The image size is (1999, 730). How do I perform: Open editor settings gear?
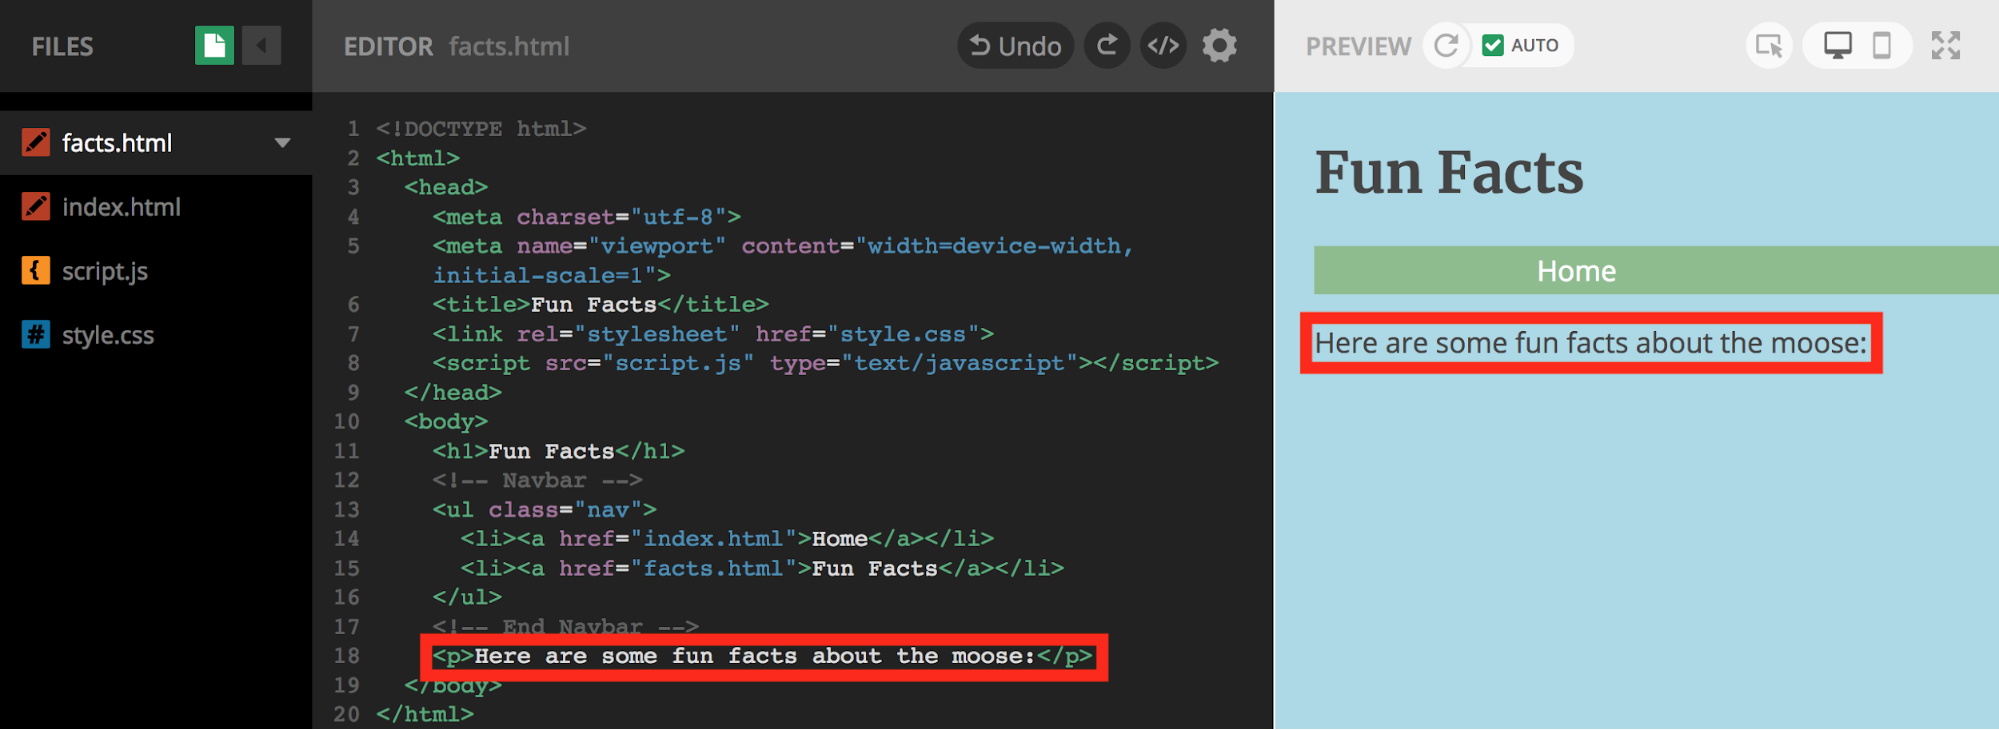tap(1219, 46)
